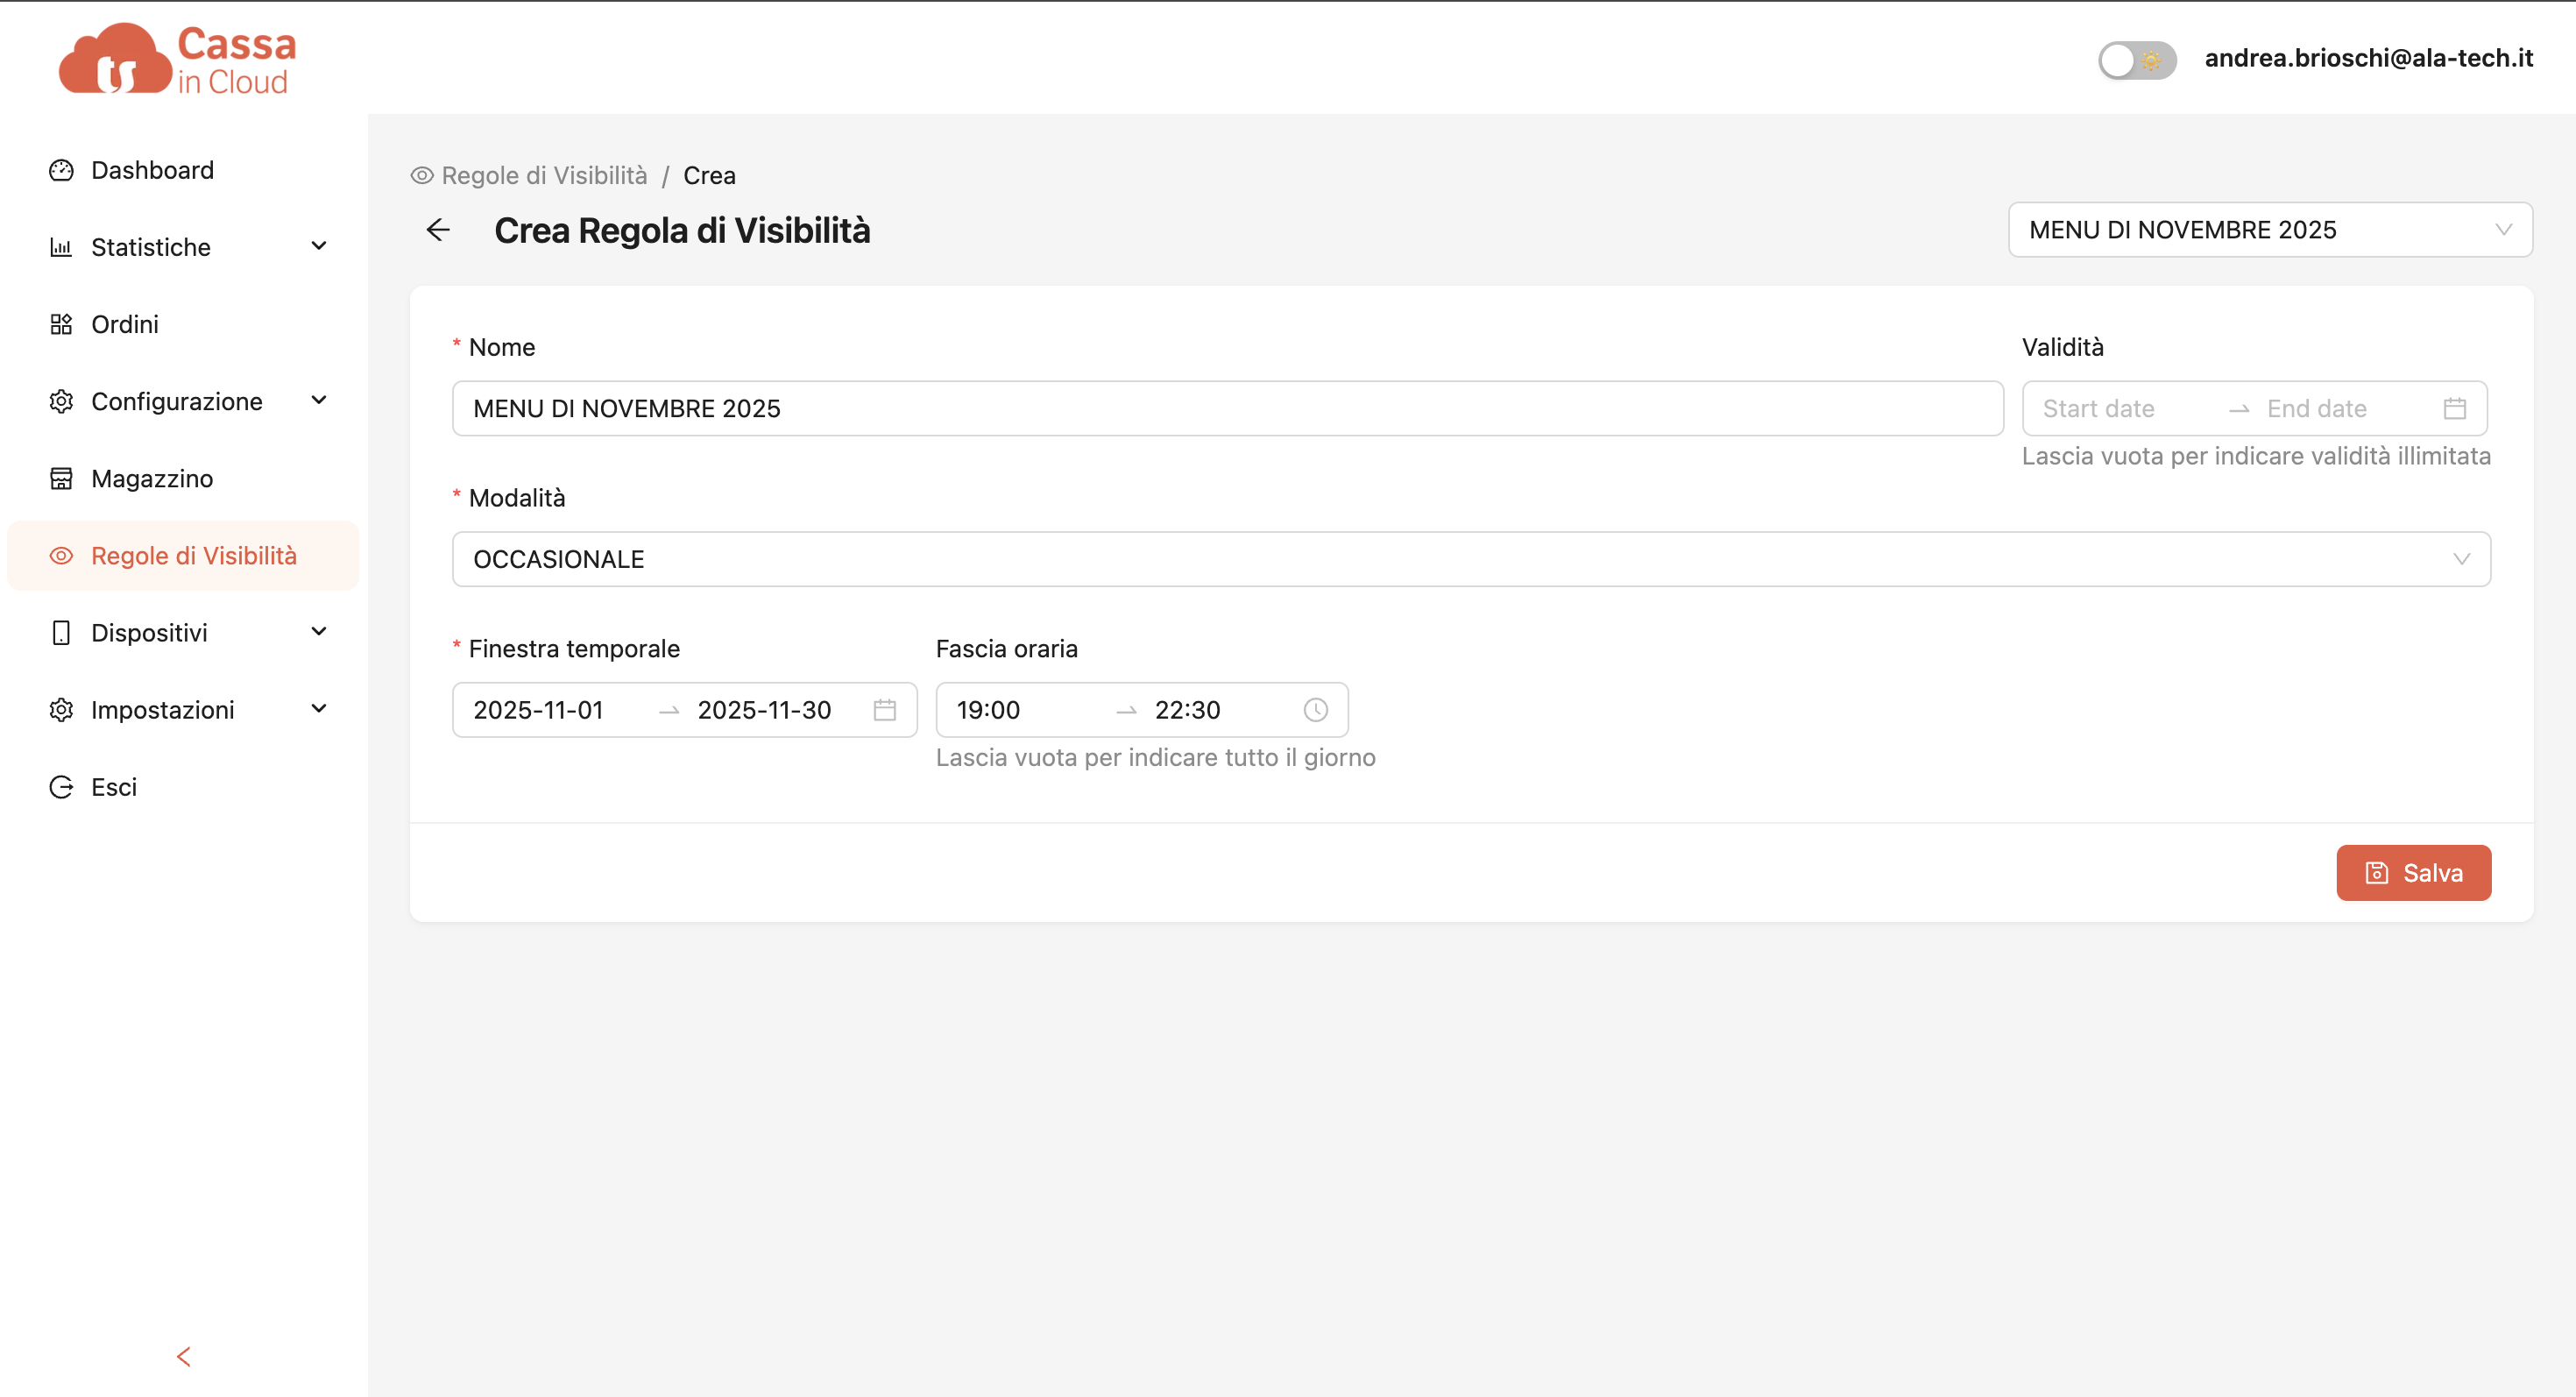2576x1397 pixels.
Task: Click the Magazzino store icon
Action: coord(61,479)
